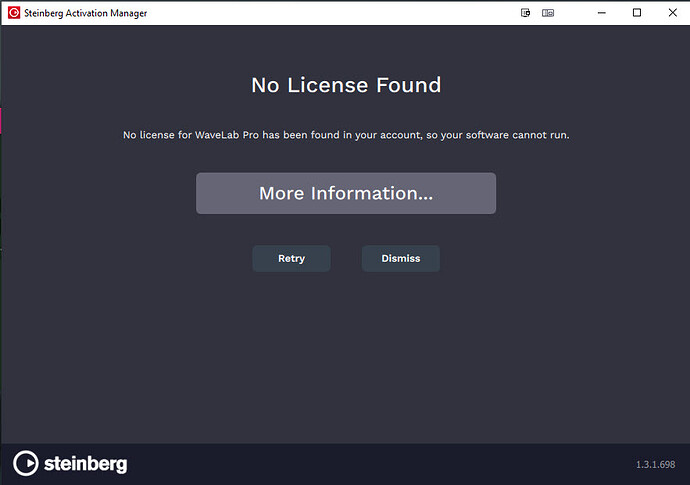Open the More Information… button
This screenshot has height=485, width=690.
click(x=346, y=193)
